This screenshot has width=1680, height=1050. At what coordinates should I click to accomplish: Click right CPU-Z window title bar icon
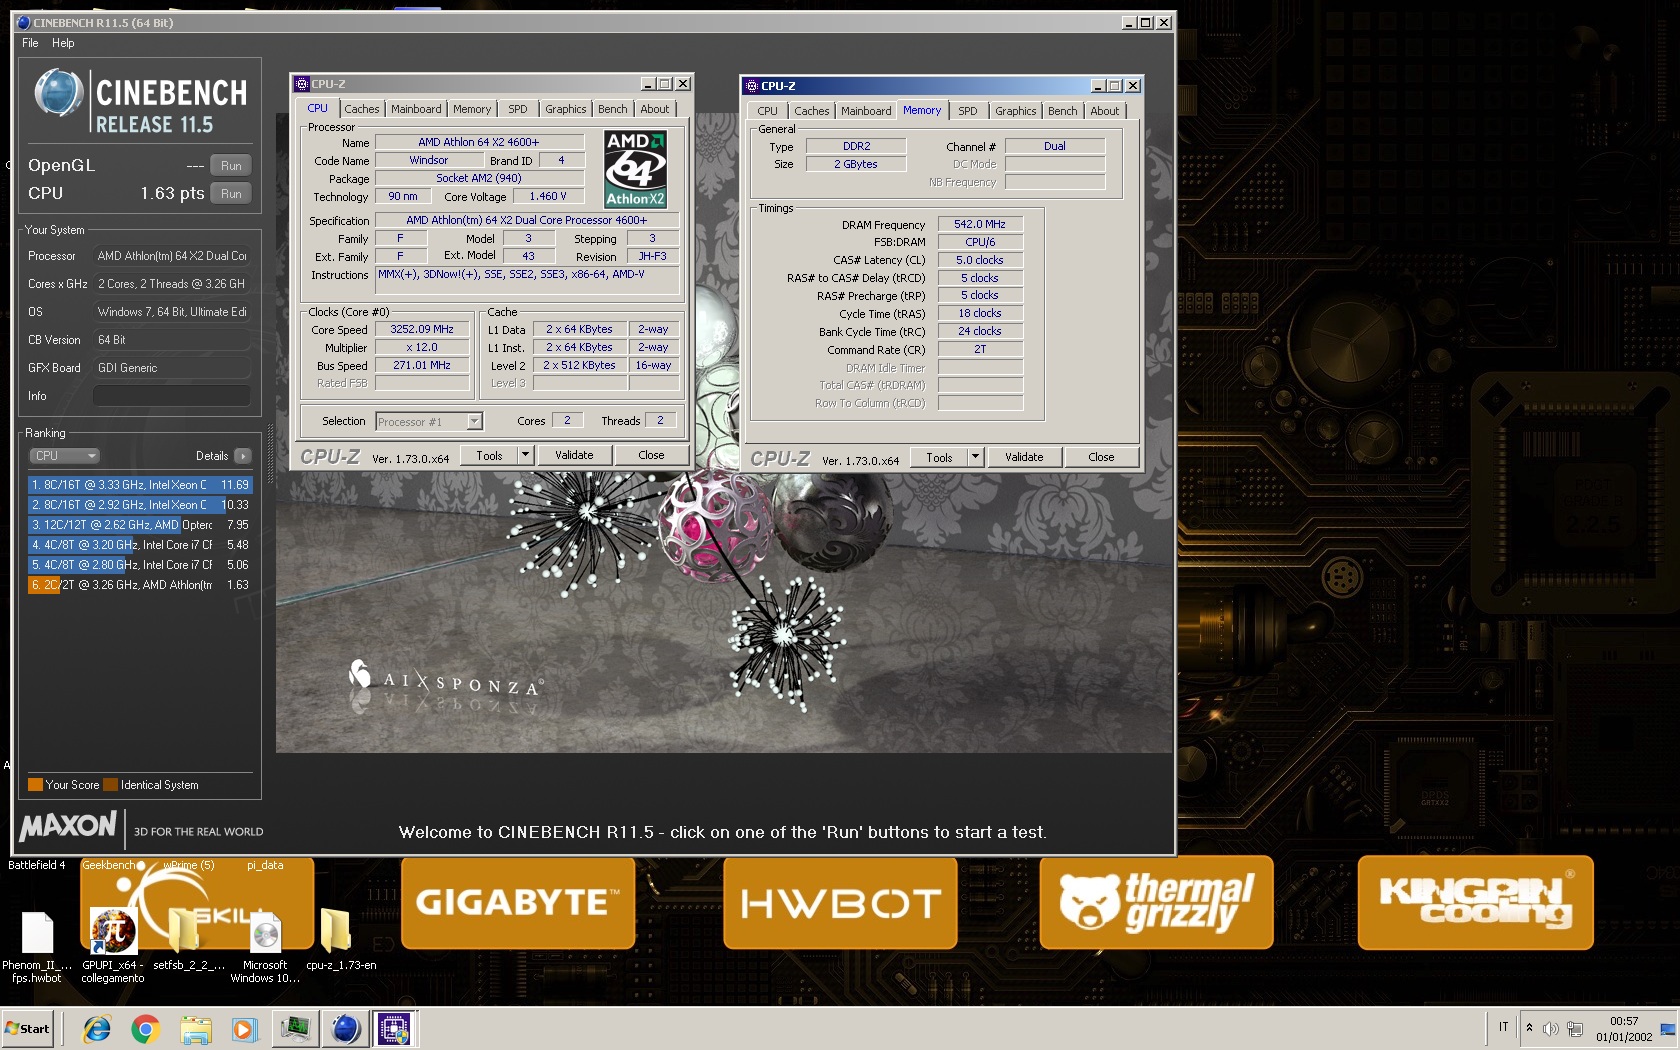click(752, 86)
